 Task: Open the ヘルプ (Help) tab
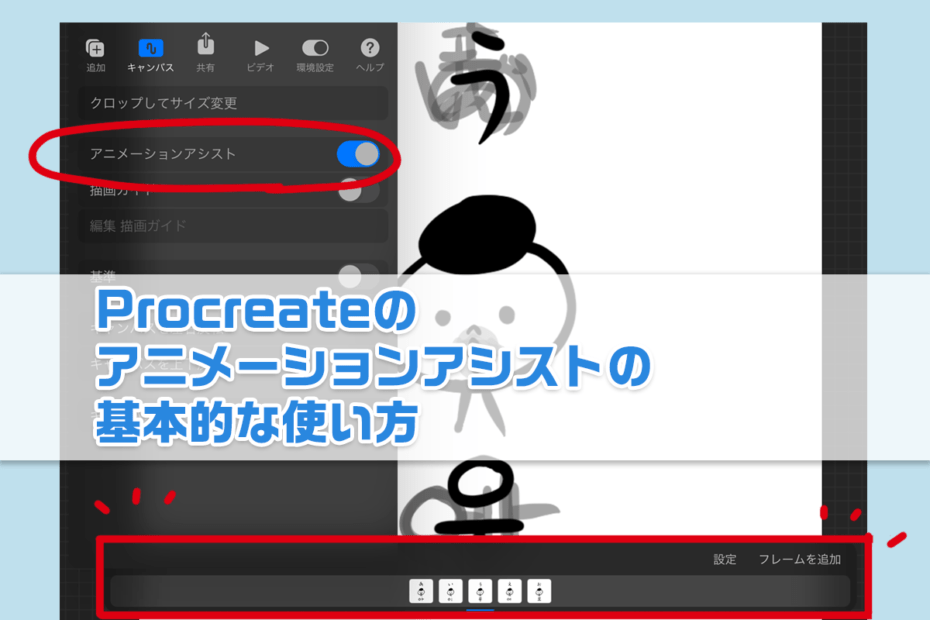(x=370, y=55)
